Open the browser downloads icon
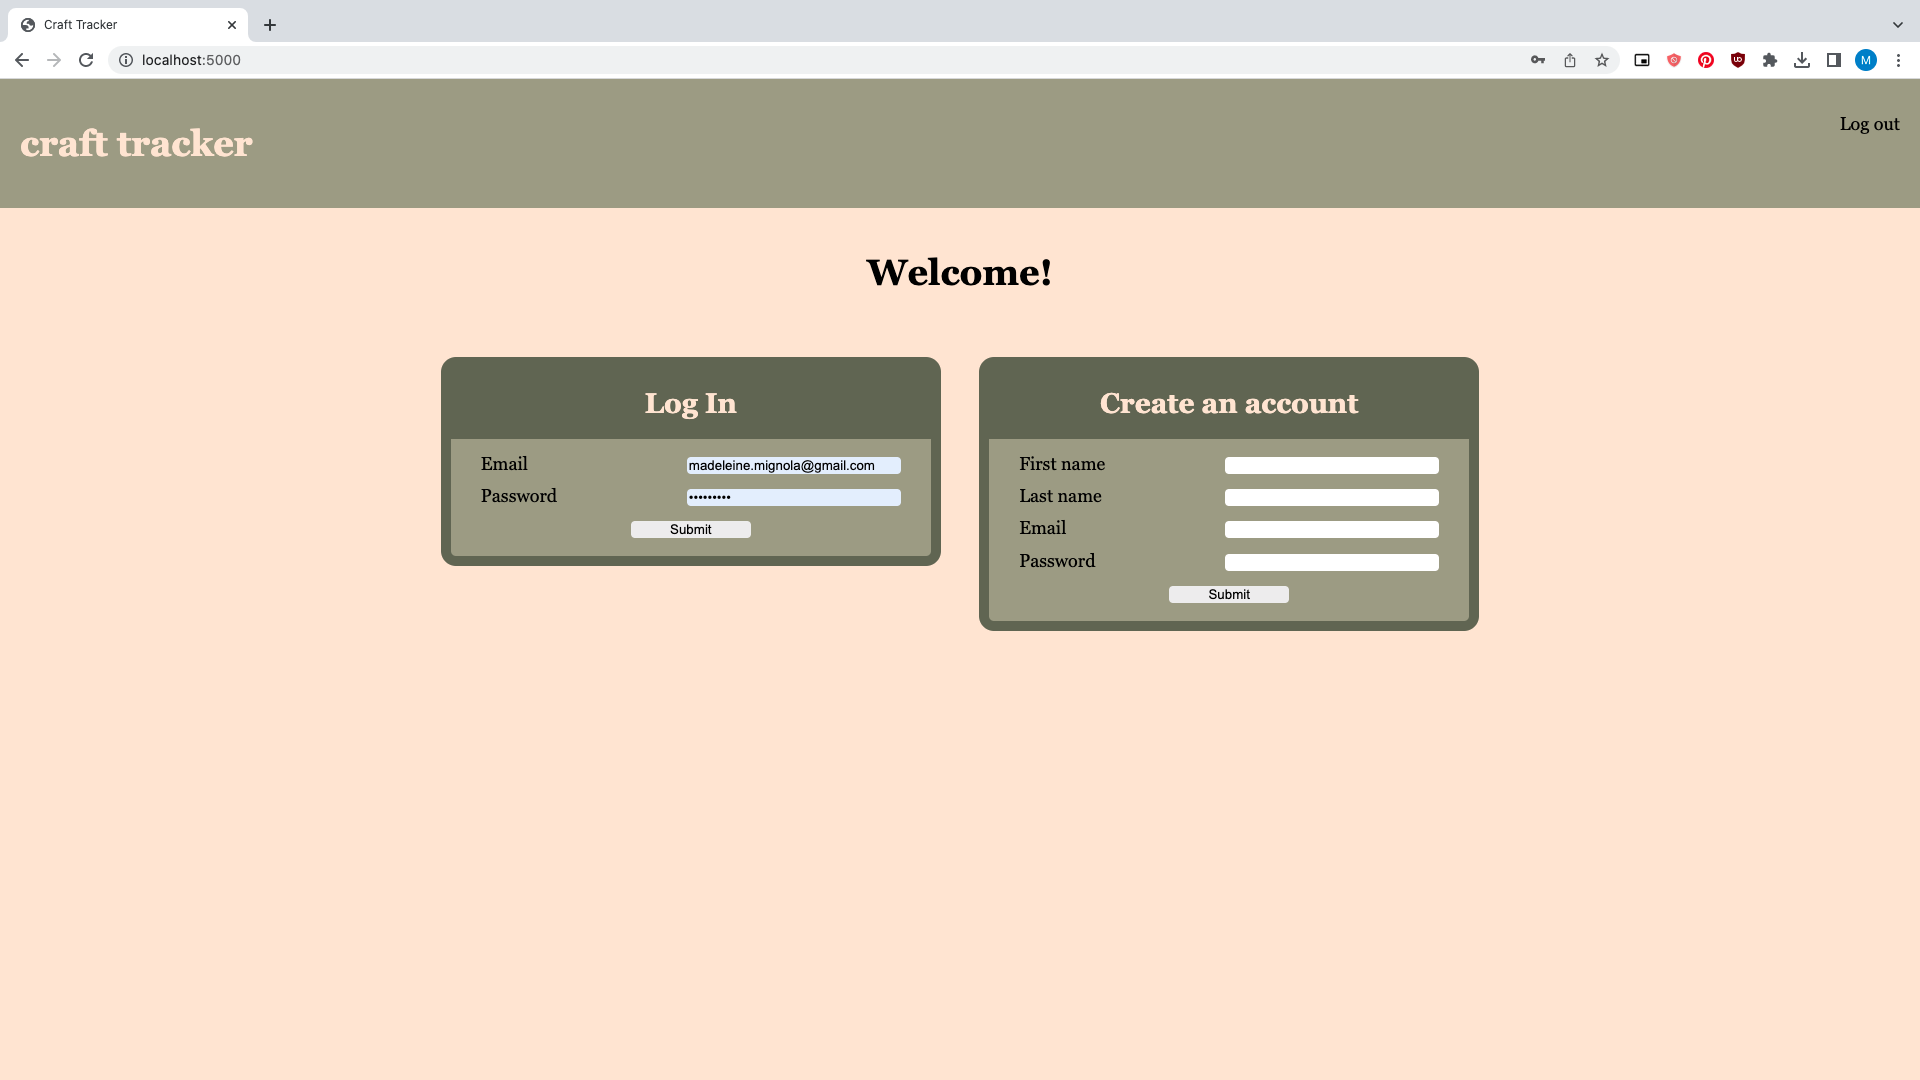 click(x=1802, y=60)
